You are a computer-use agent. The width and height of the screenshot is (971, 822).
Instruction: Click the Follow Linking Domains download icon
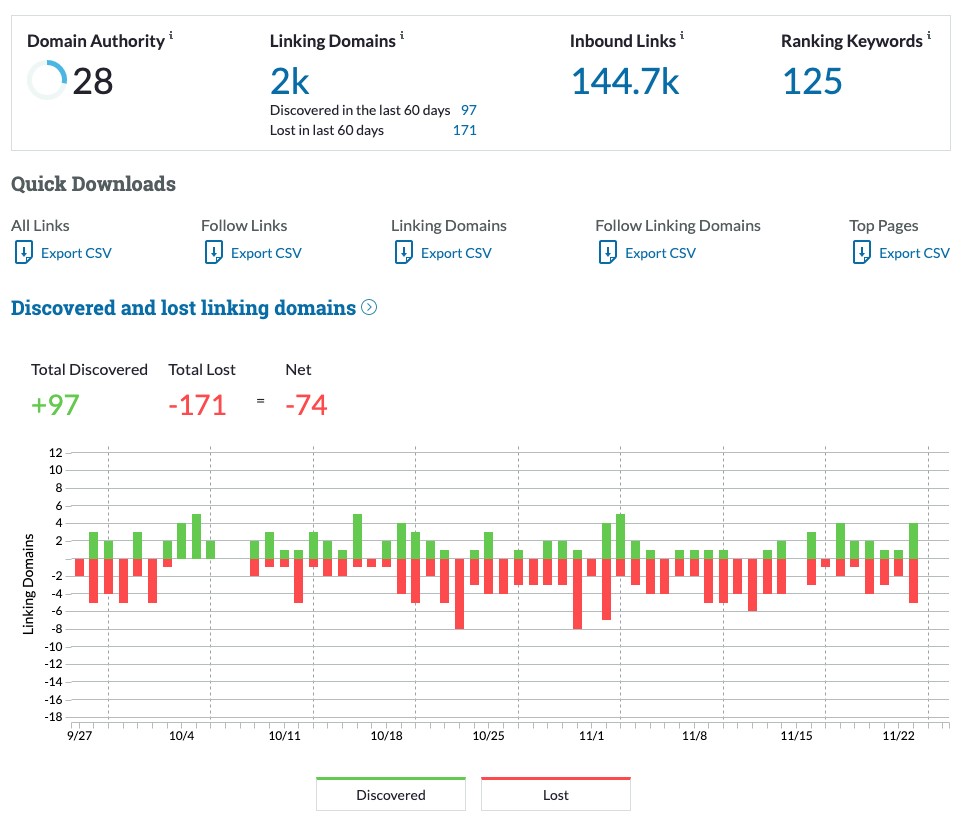[x=608, y=253]
